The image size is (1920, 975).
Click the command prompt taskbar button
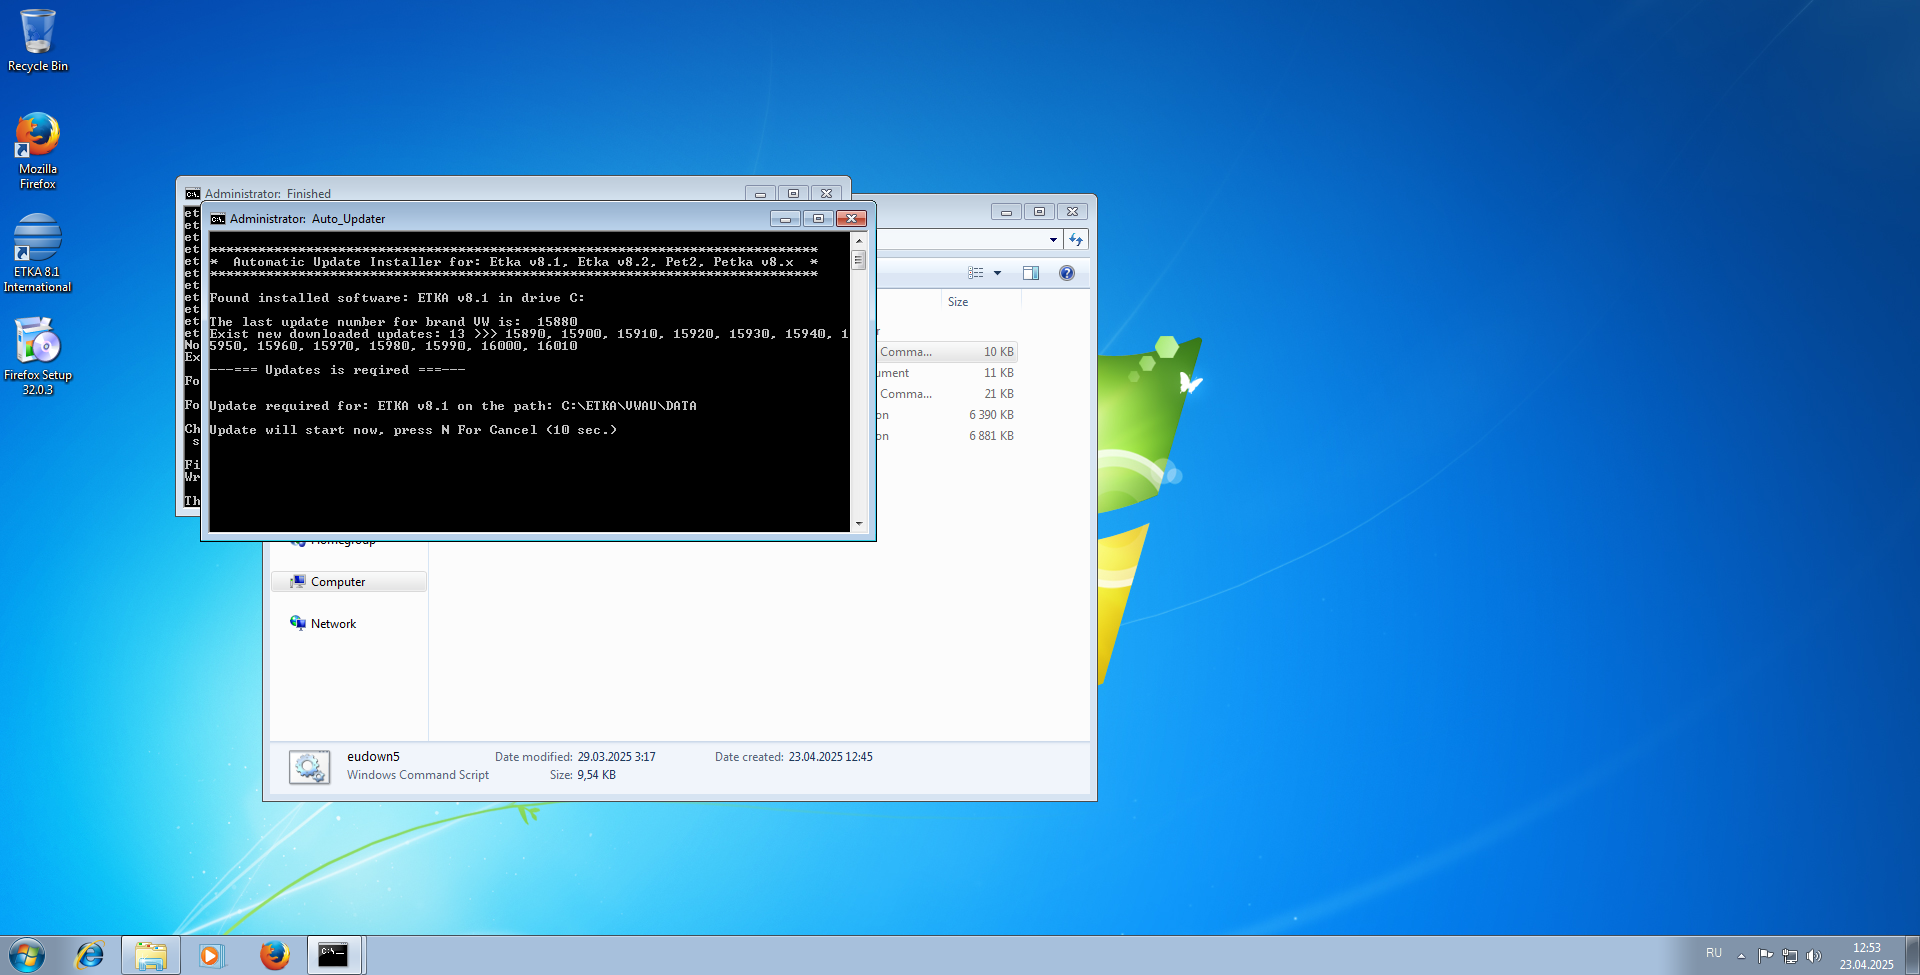[x=333, y=955]
